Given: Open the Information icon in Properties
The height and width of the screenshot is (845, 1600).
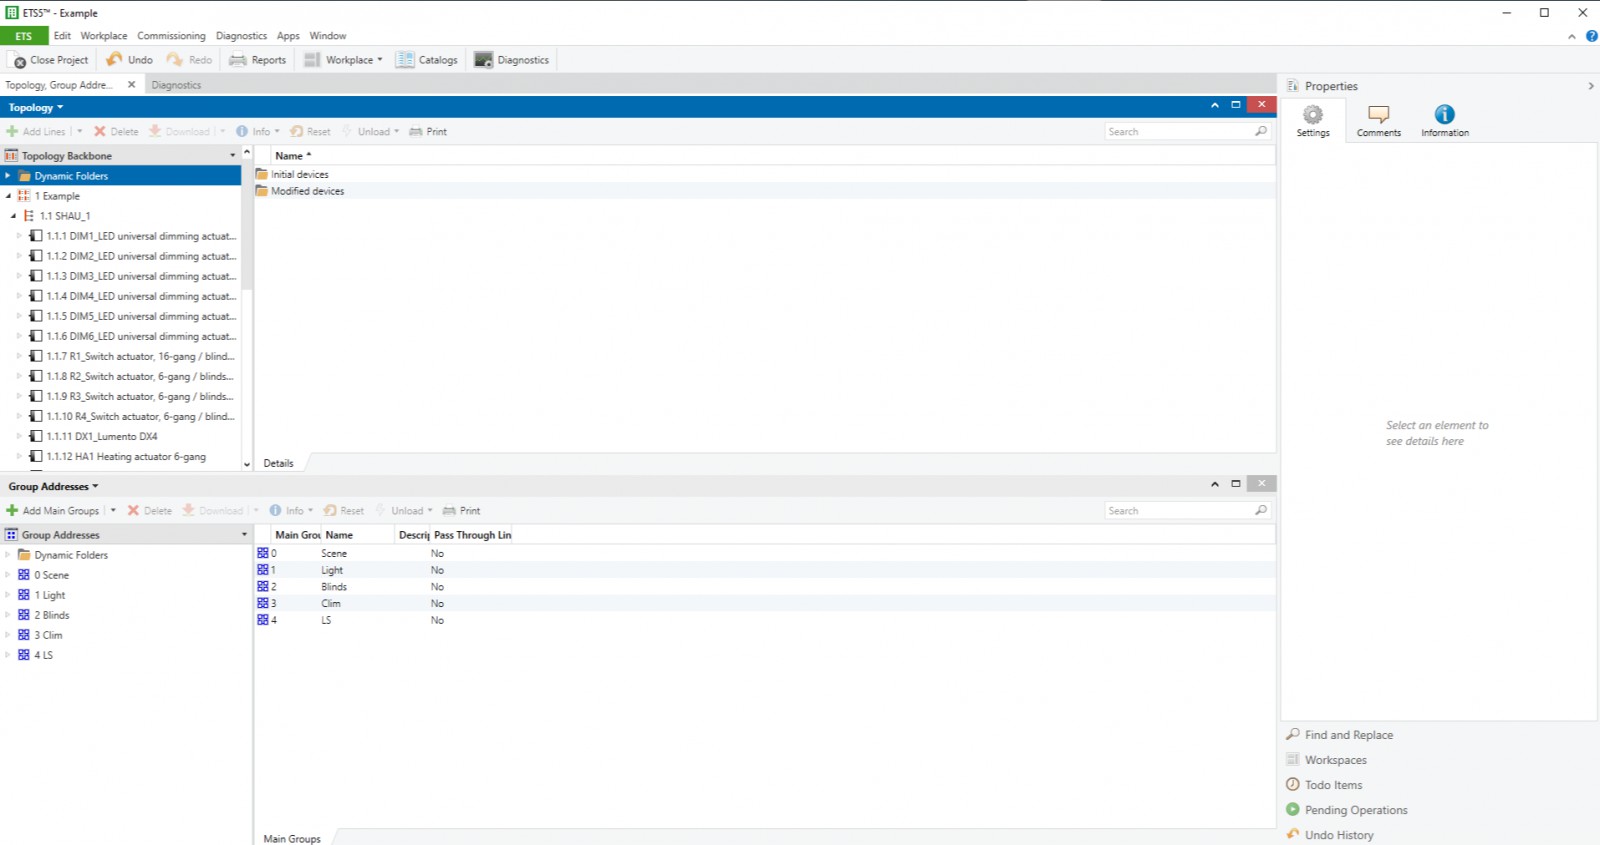Looking at the screenshot, I should click(x=1445, y=115).
